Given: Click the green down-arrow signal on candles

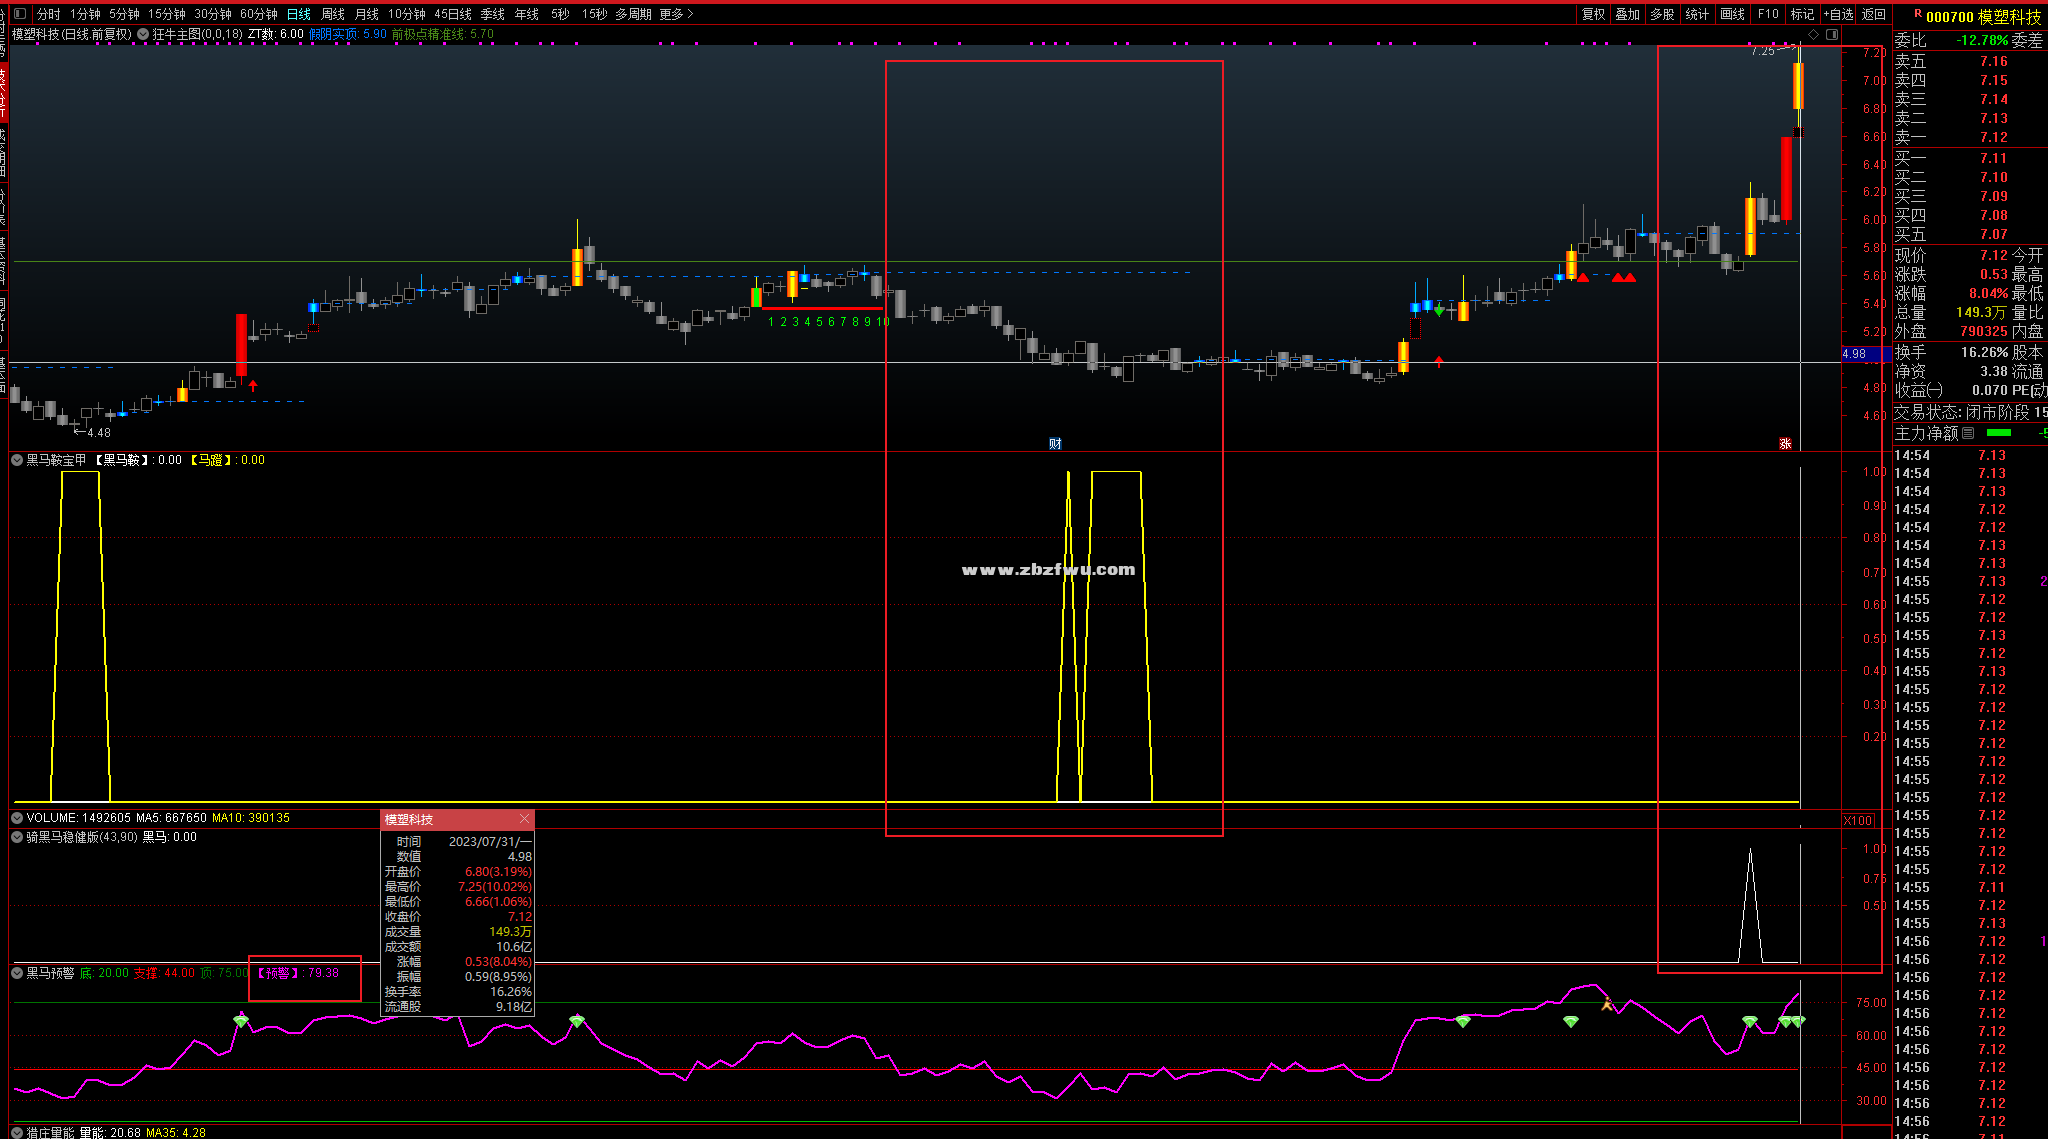Looking at the screenshot, I should [1439, 312].
